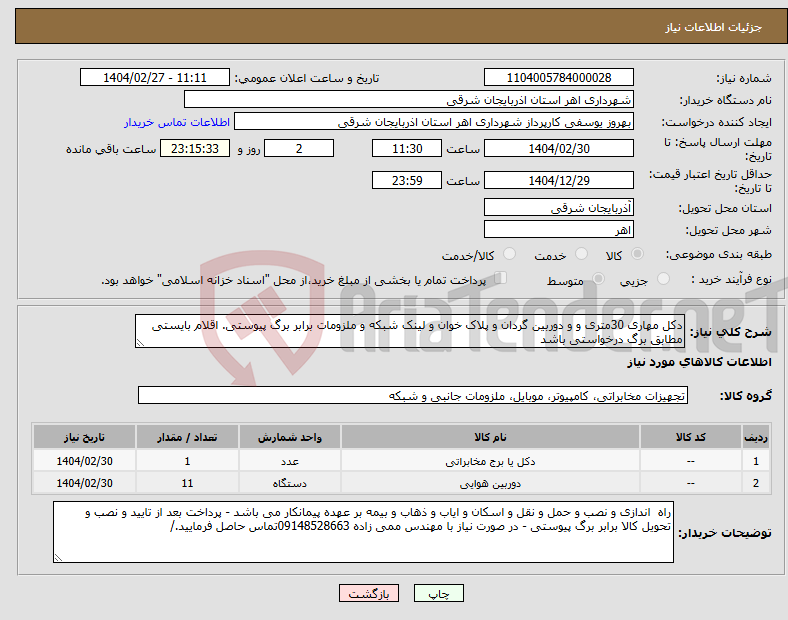Click the اطلاعات کالاهای مورد نیاز heading
Image resolution: width=788 pixels, height=620 pixels.
tap(699, 362)
